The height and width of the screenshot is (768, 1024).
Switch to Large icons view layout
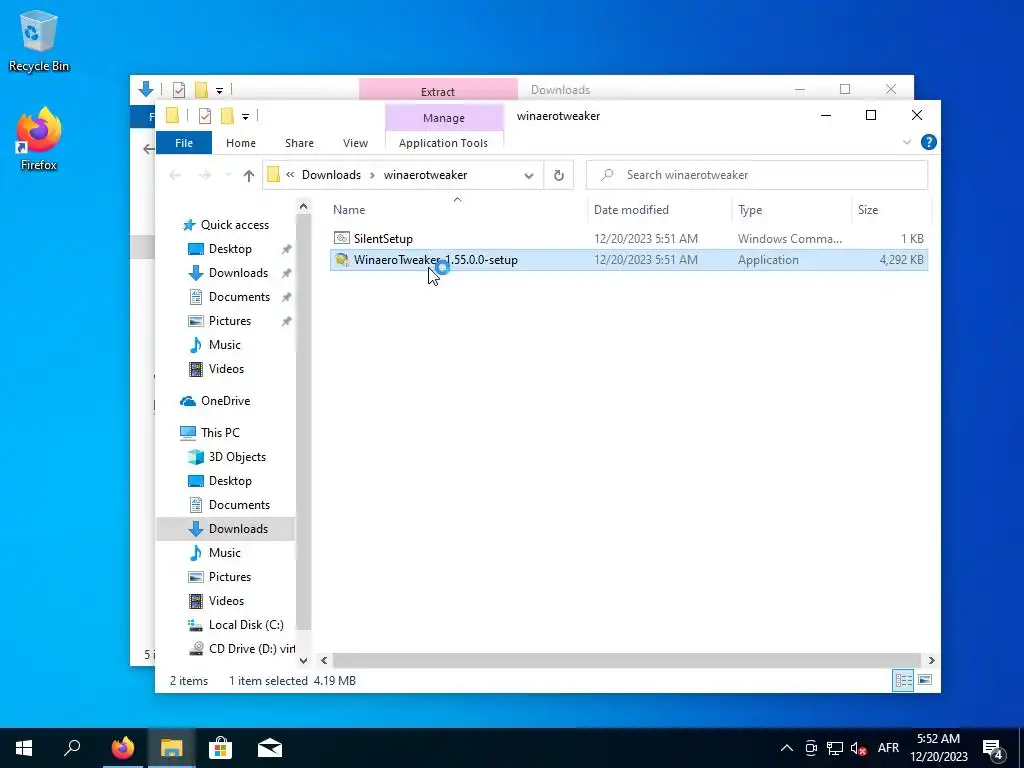(x=925, y=680)
